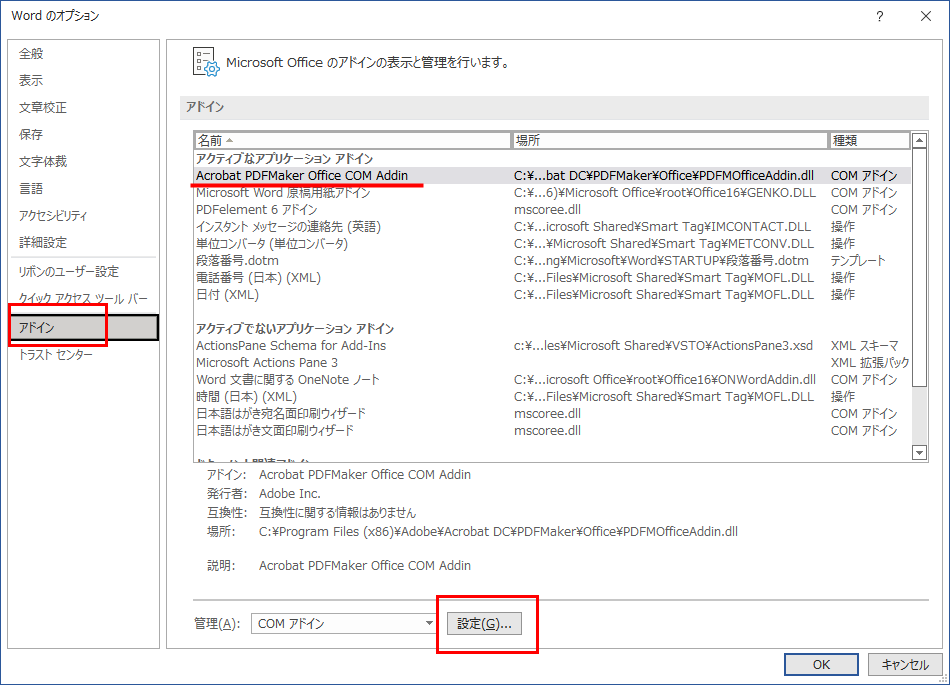The height and width of the screenshot is (685, 950).
Task: Click the PDFMOfficeAddin.dll location cell
Action: pos(663,176)
